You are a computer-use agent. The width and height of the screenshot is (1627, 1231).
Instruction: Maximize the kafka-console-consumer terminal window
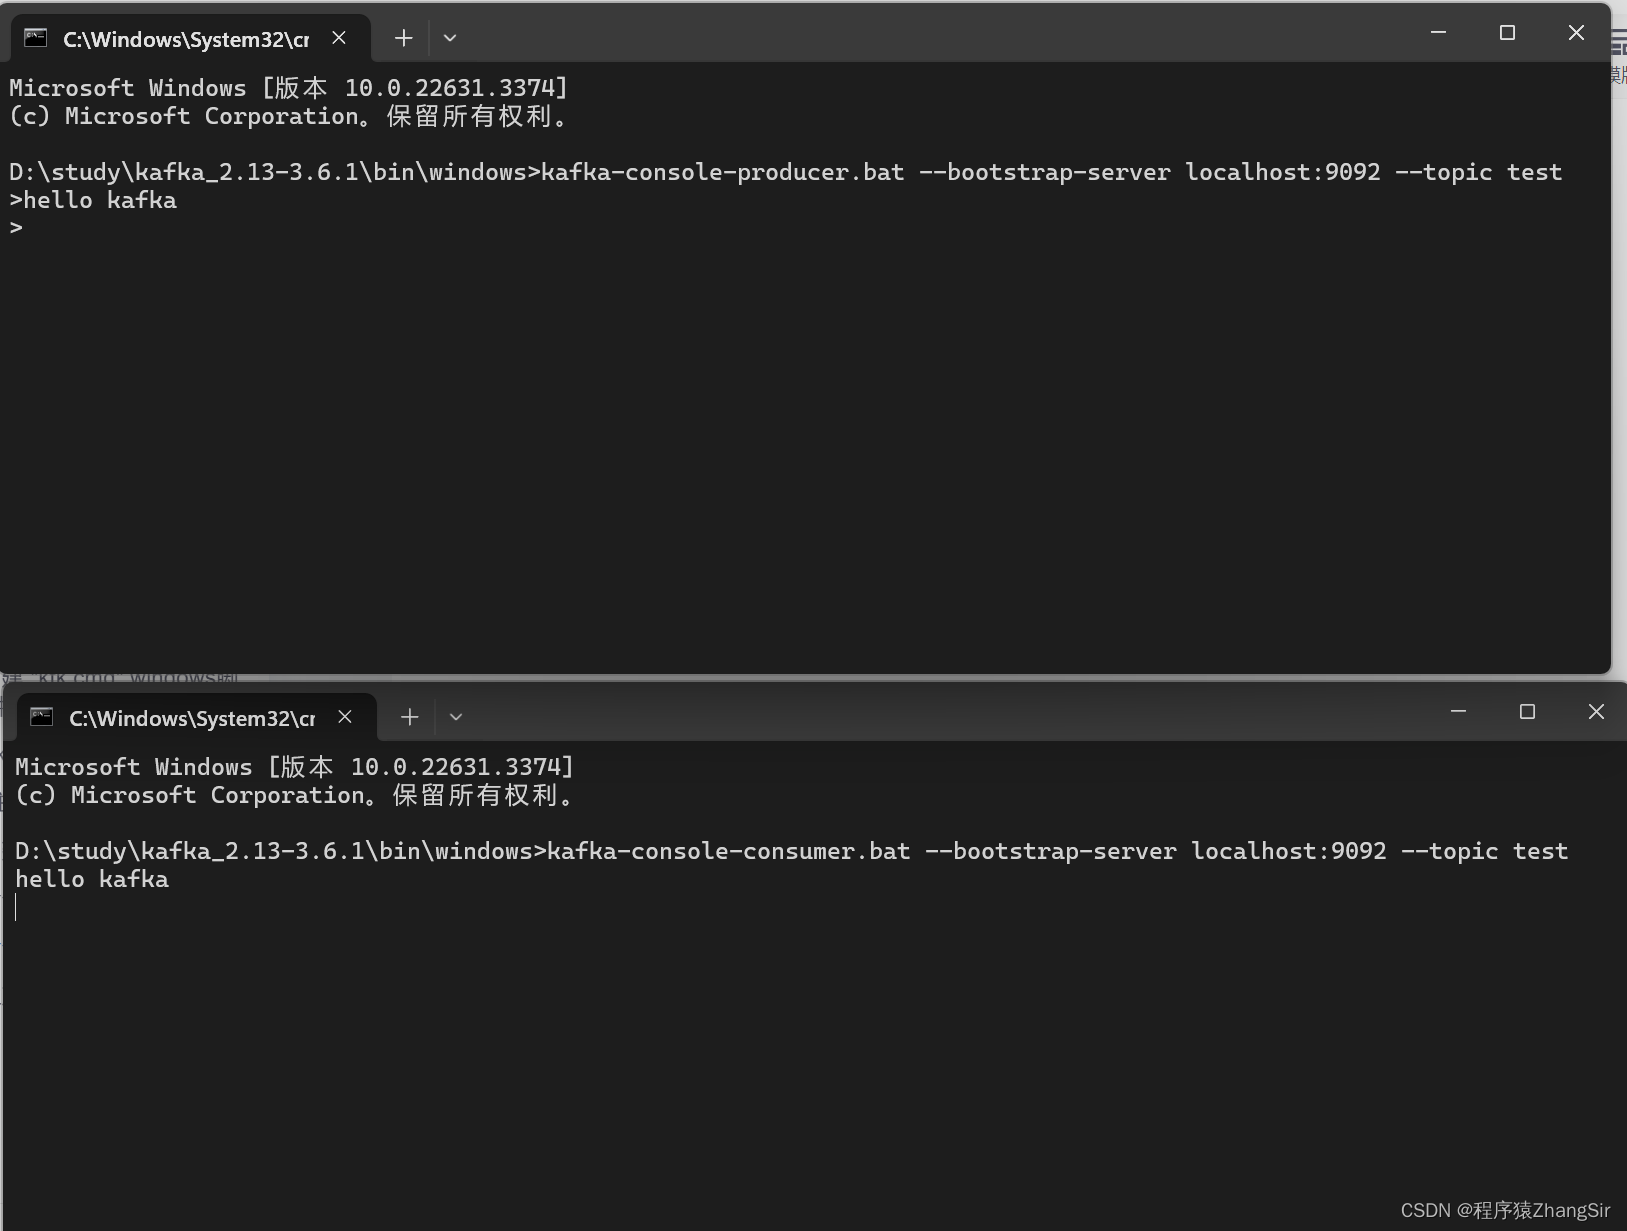[1527, 712]
